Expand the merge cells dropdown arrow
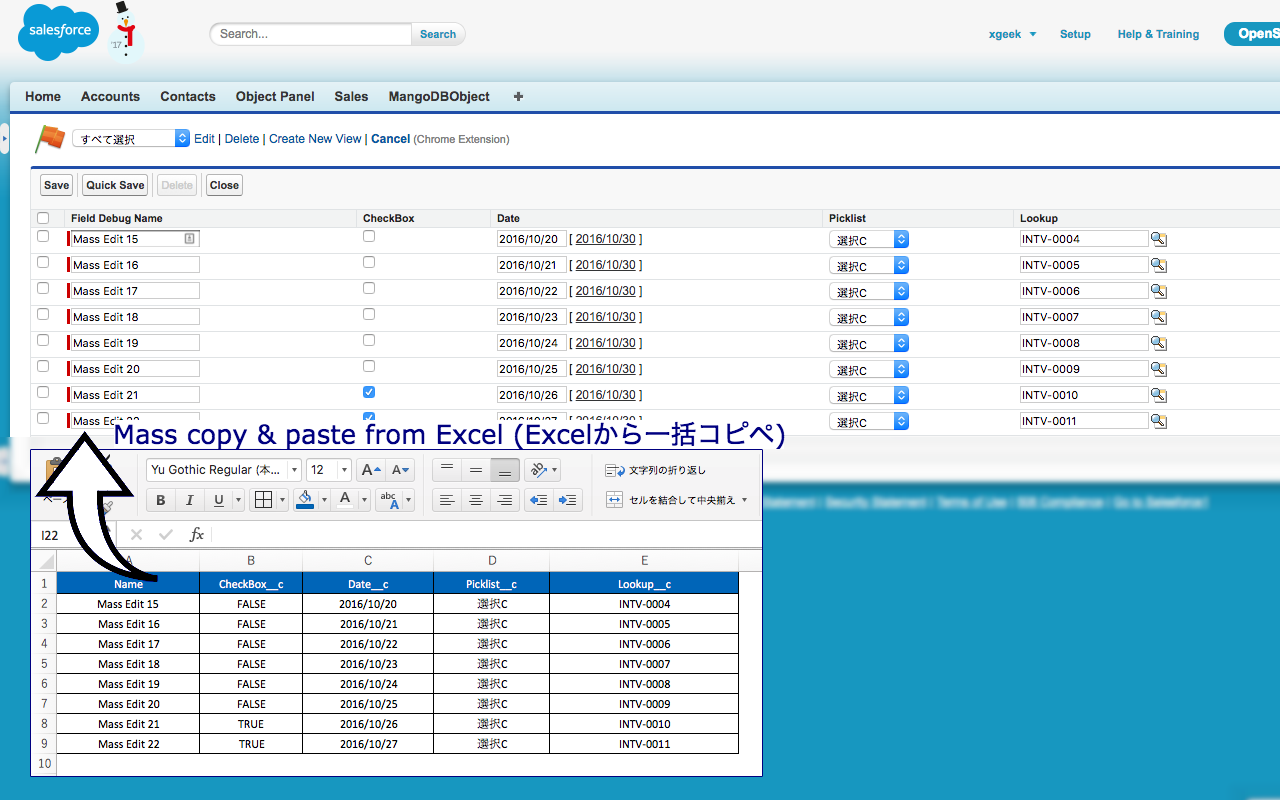 click(x=744, y=500)
